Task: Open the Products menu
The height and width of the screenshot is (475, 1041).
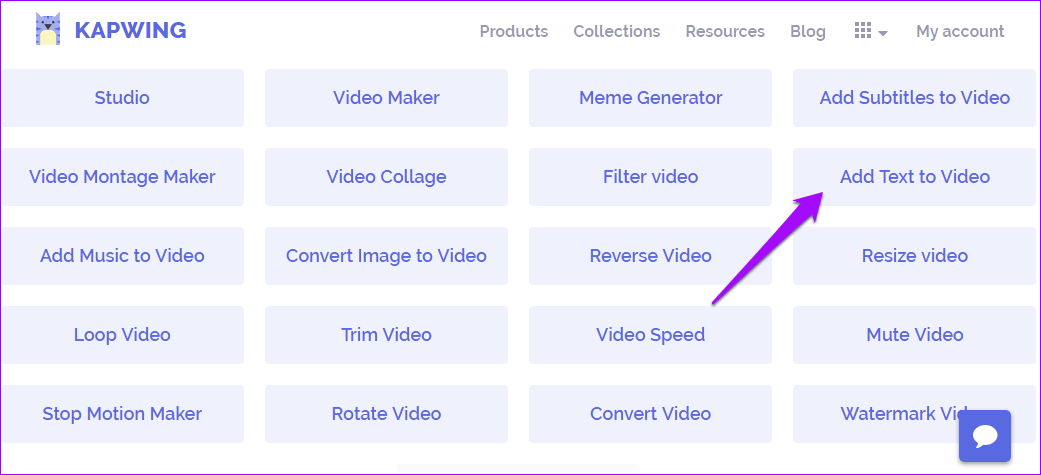Action: (514, 31)
